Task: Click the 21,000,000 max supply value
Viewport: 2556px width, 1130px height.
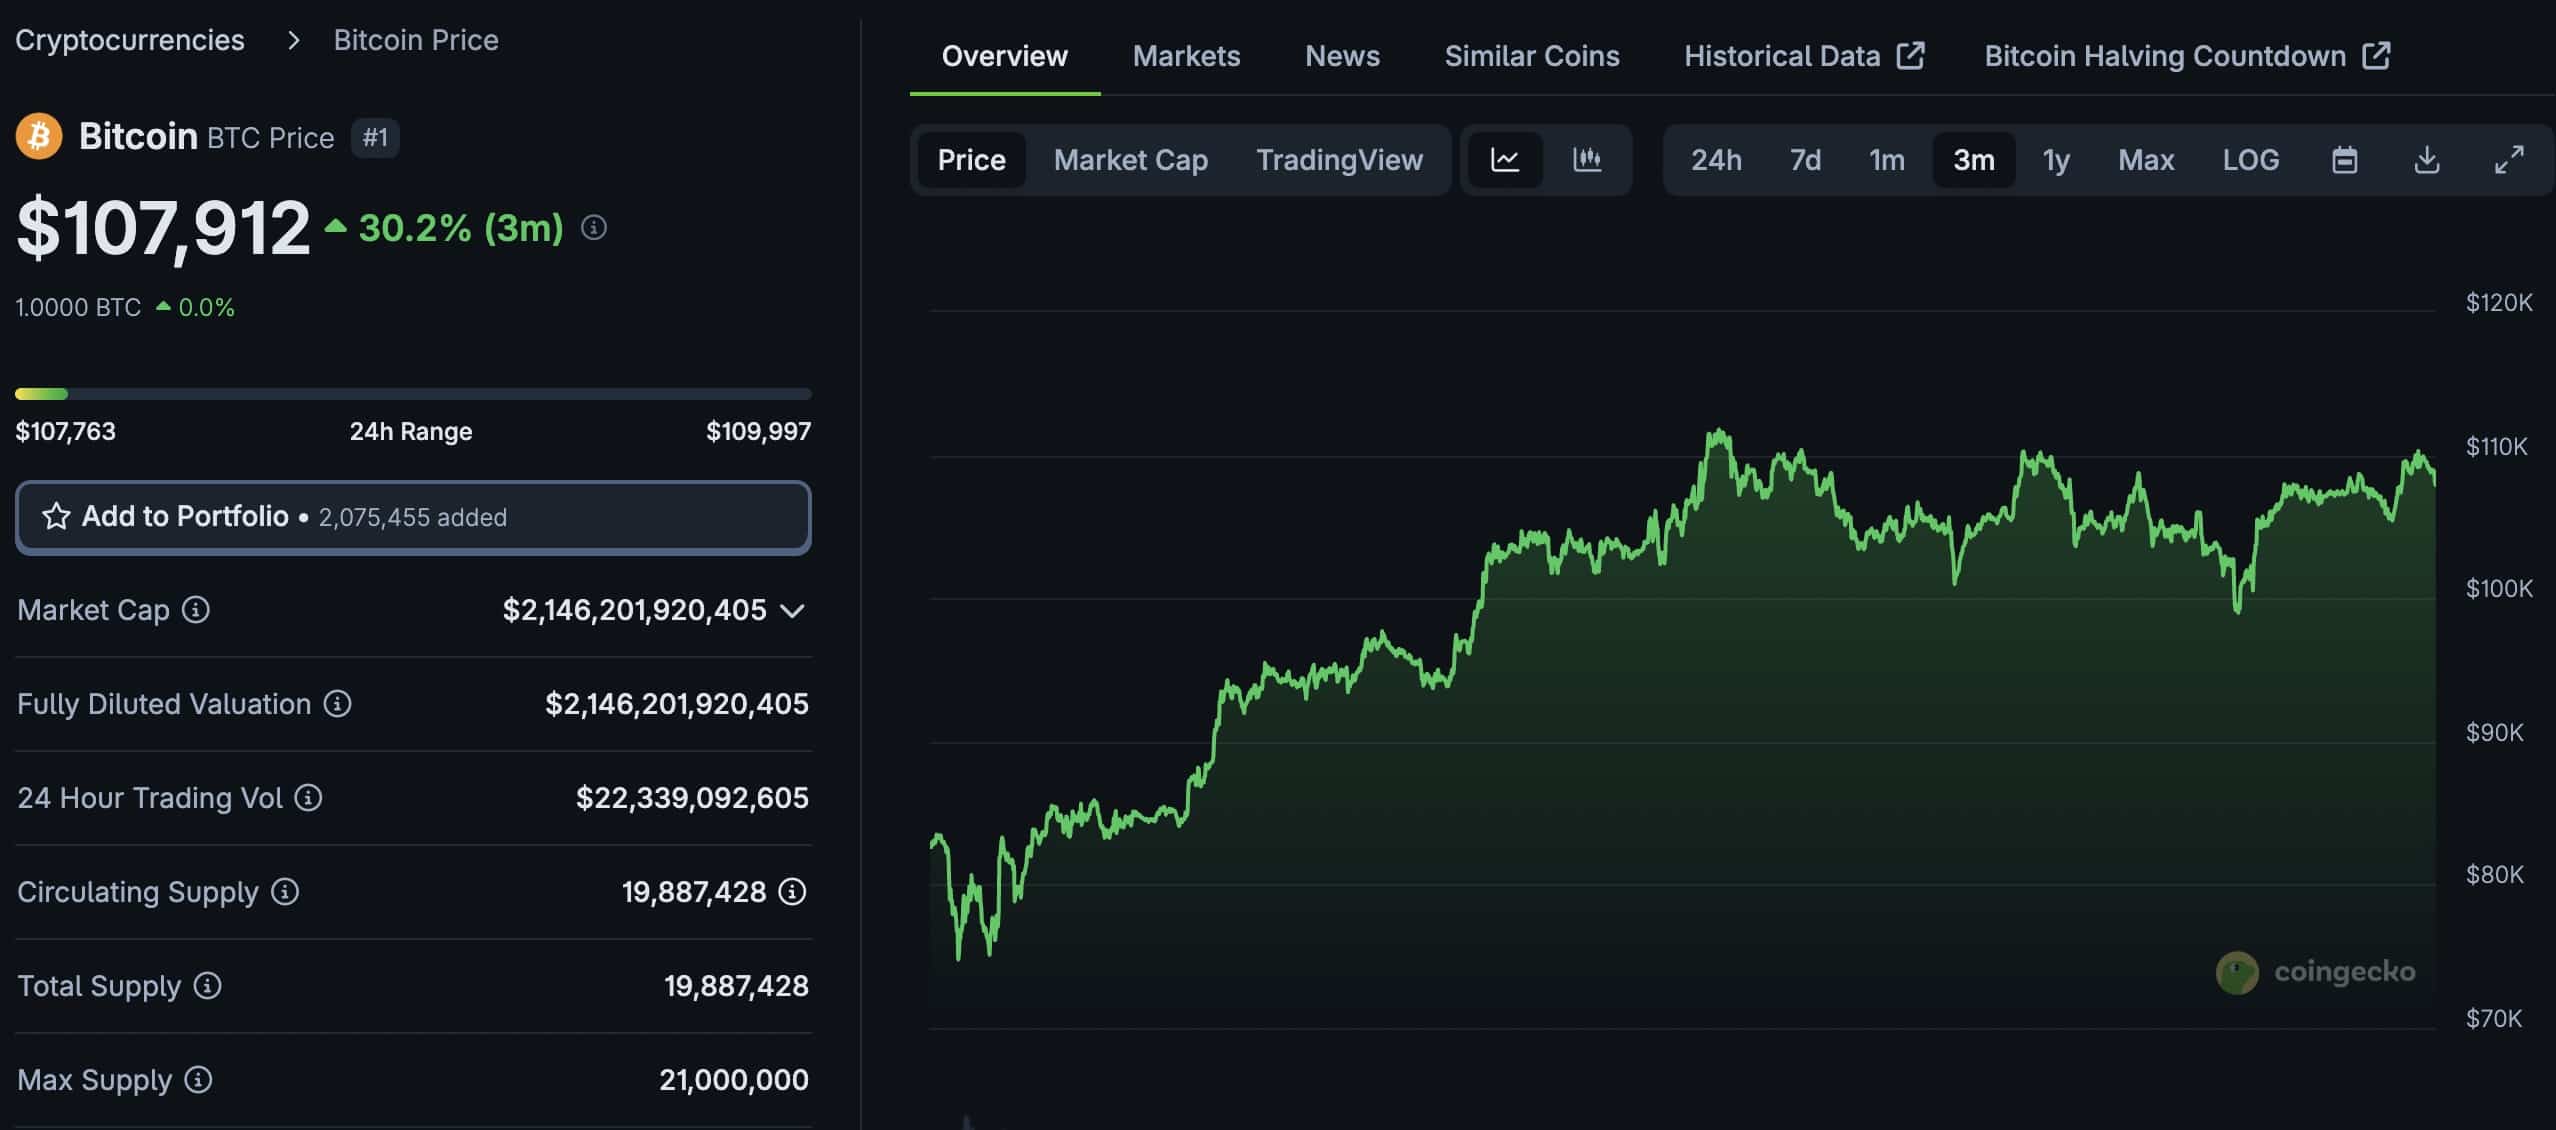Action: [734, 1080]
